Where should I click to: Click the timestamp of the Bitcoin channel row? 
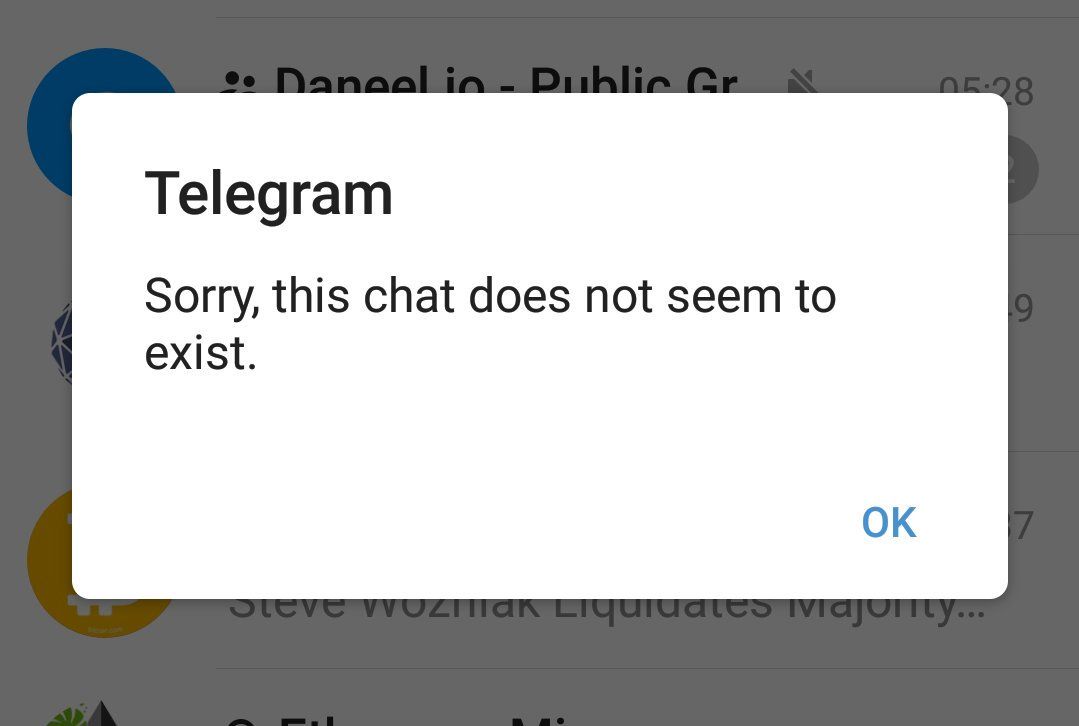tap(1021, 526)
